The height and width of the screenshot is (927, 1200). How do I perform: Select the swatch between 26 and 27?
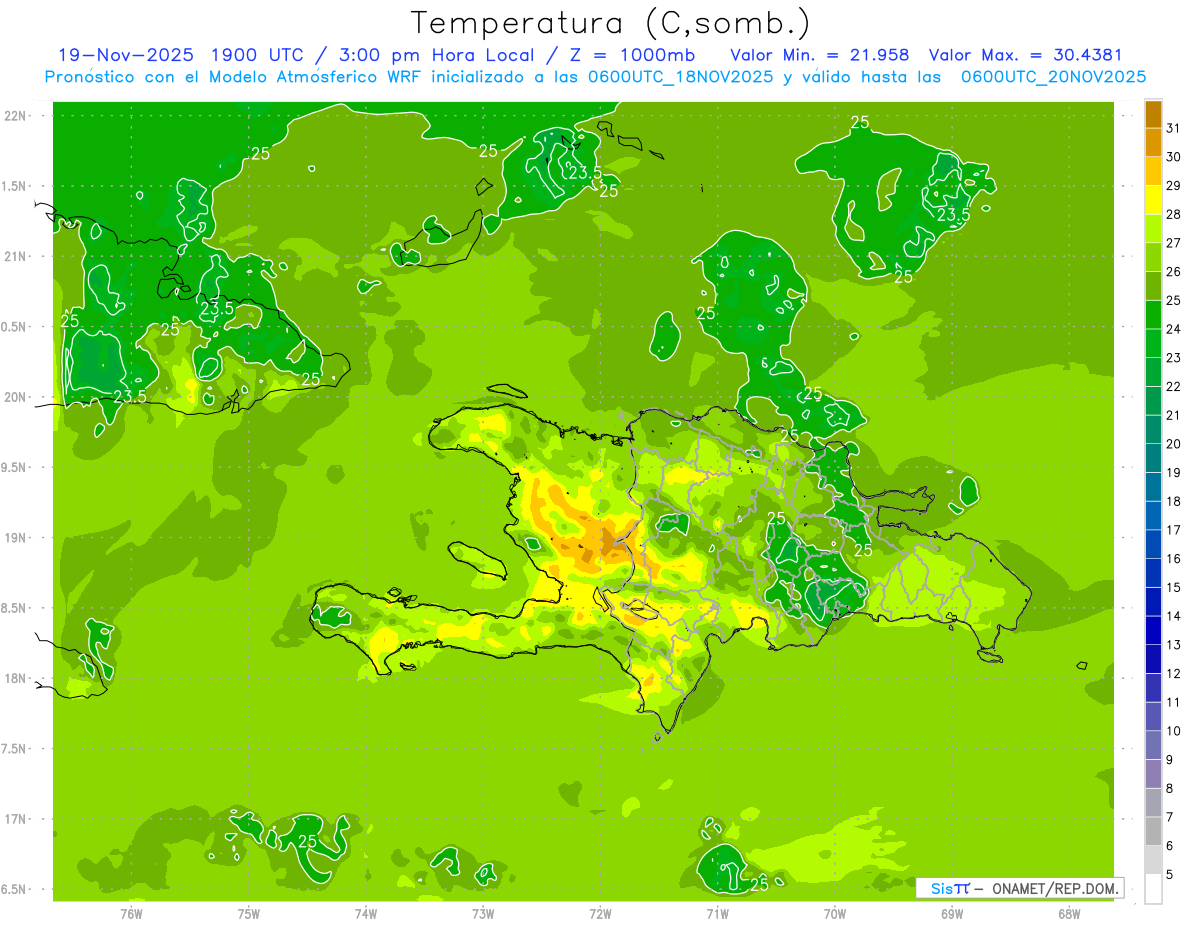pos(1153,257)
